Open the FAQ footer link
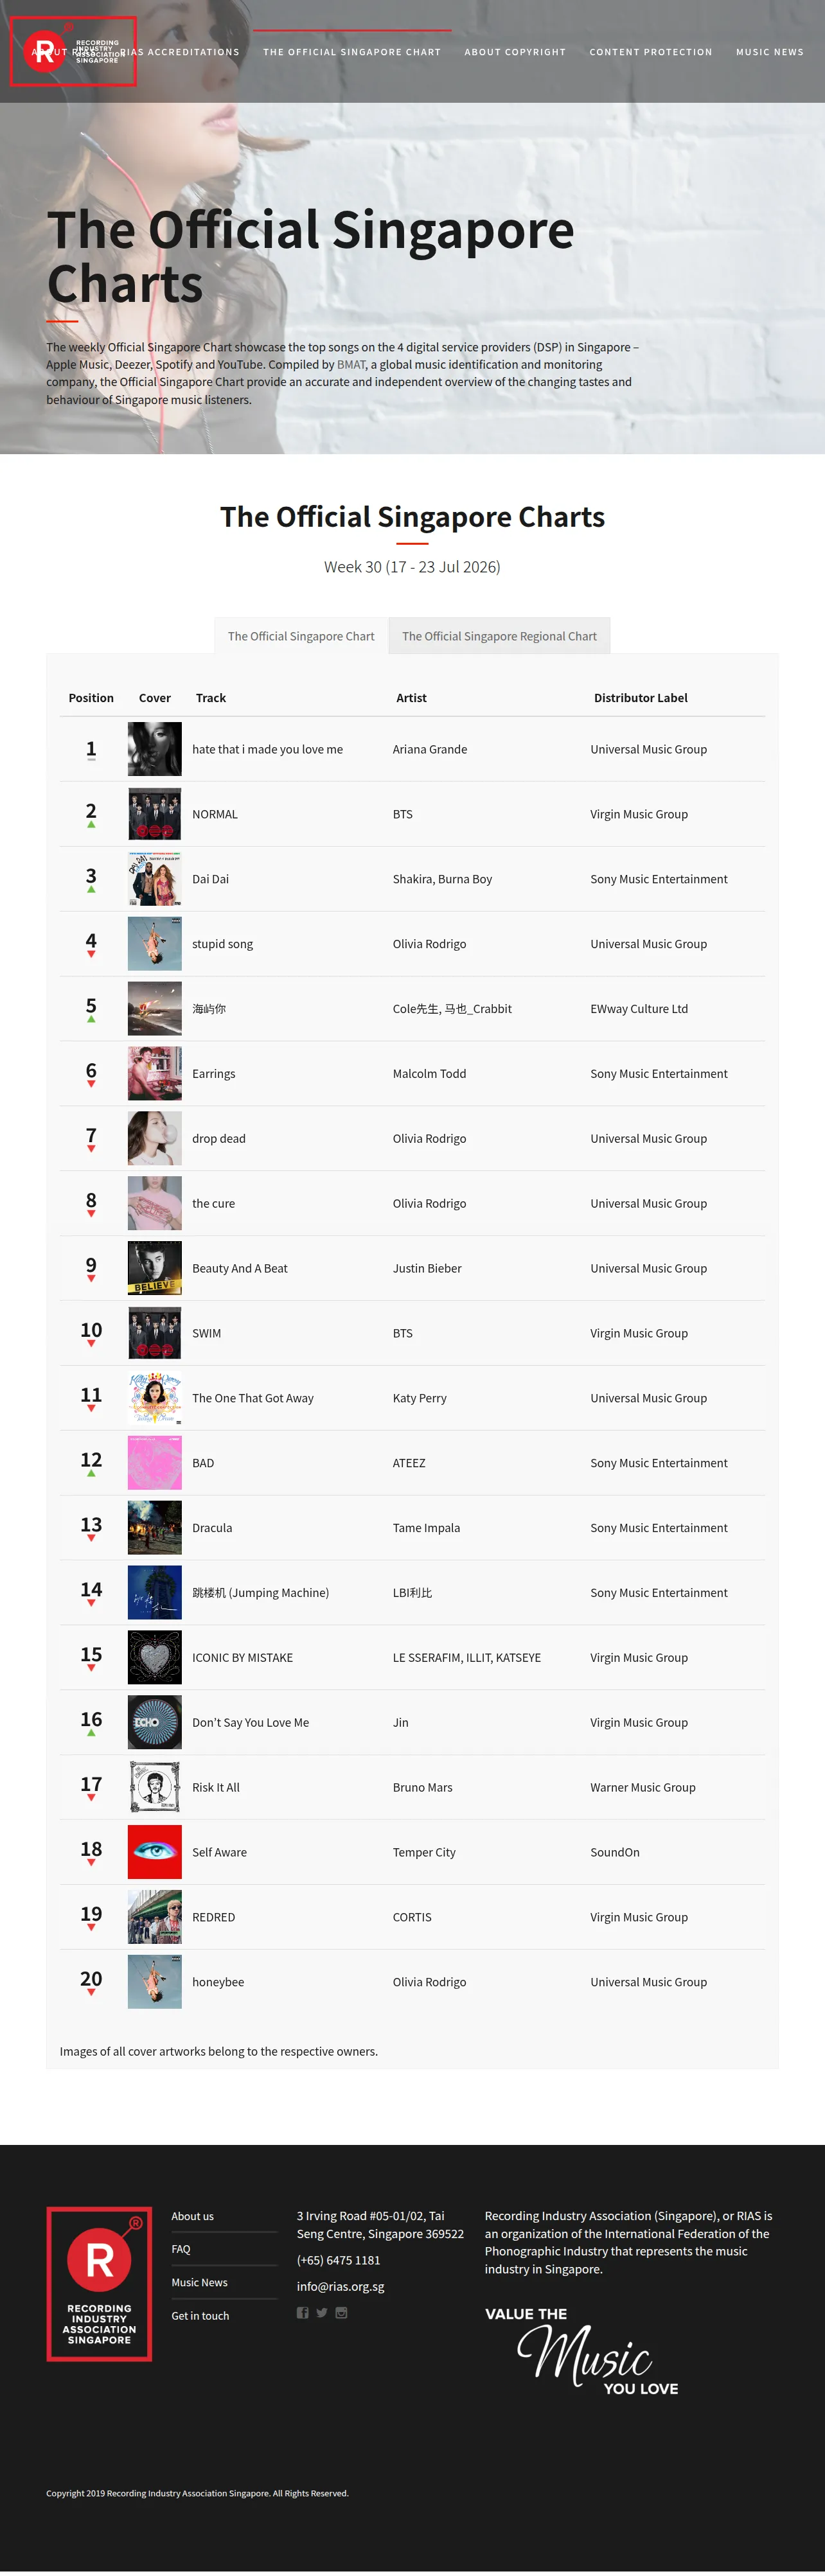This screenshot has height=2576, width=825. (x=181, y=2249)
